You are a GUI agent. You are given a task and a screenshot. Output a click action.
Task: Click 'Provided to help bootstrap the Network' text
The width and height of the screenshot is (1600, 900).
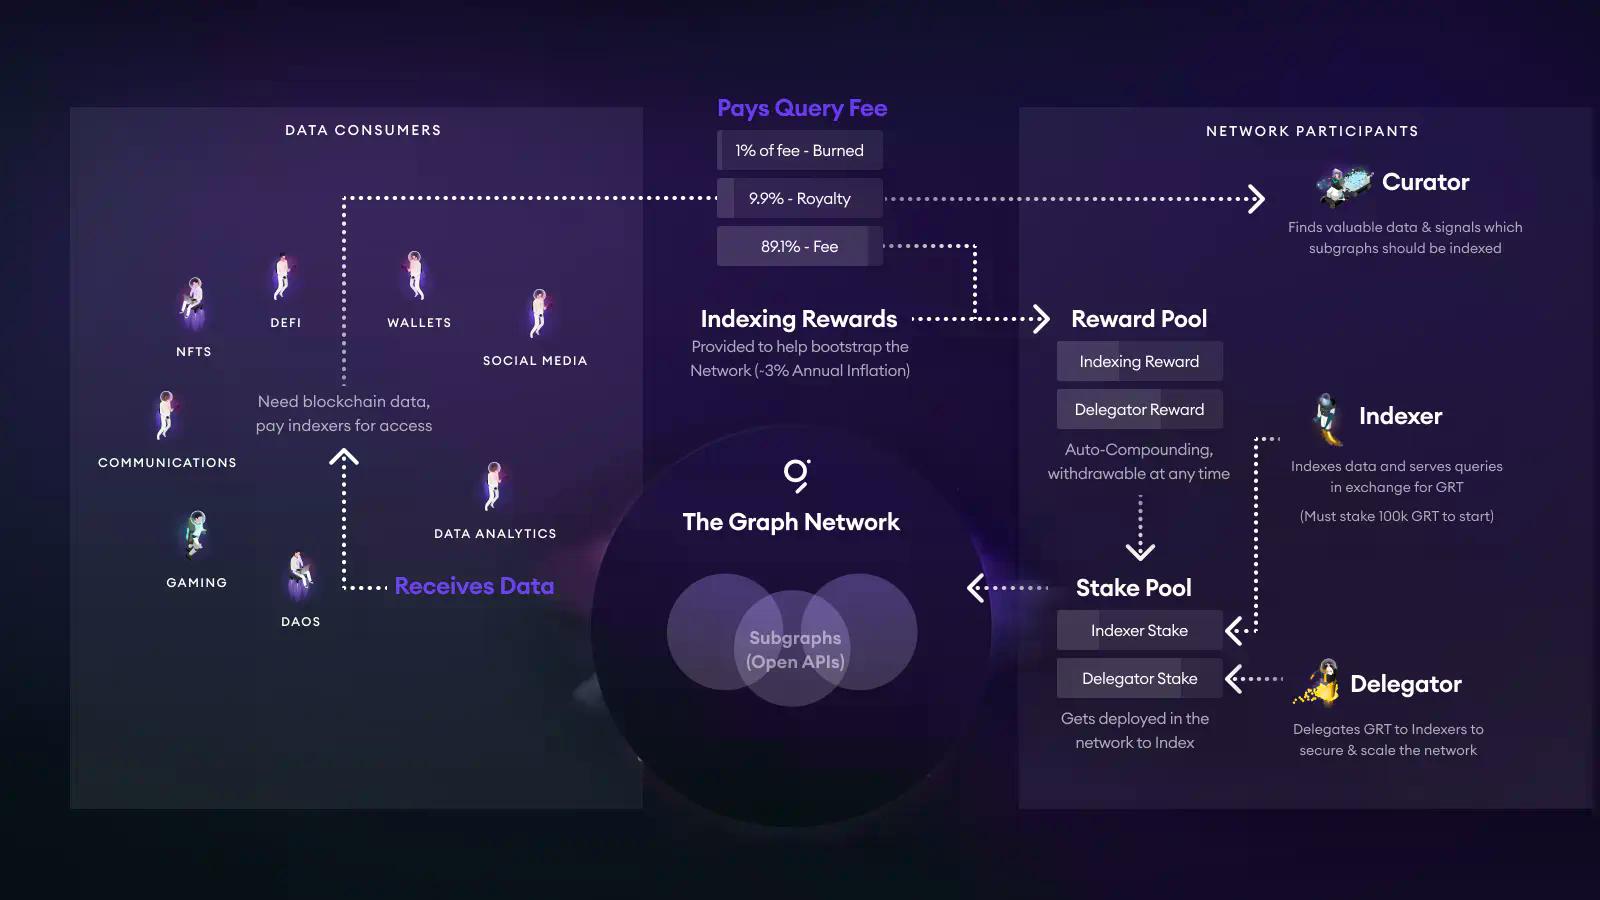[800, 358]
